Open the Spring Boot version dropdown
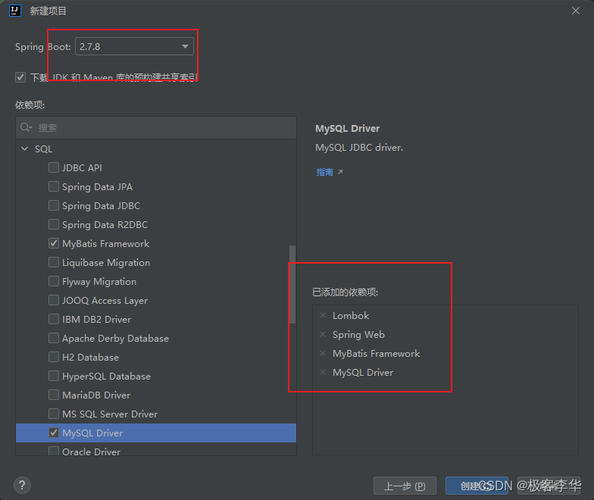594x500 pixels. tap(134, 47)
